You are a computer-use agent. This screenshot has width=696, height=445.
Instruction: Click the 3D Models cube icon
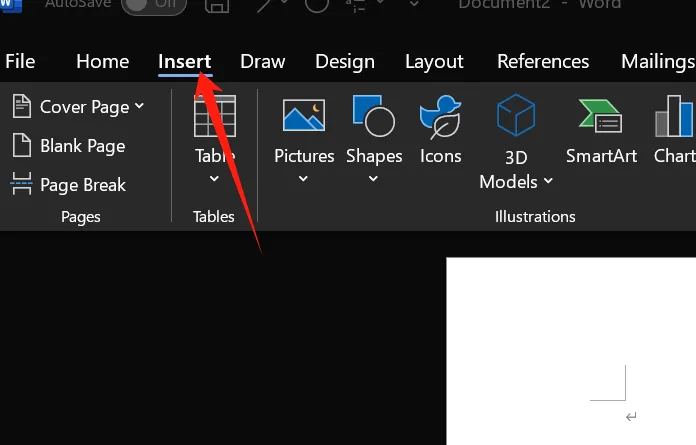click(x=516, y=116)
